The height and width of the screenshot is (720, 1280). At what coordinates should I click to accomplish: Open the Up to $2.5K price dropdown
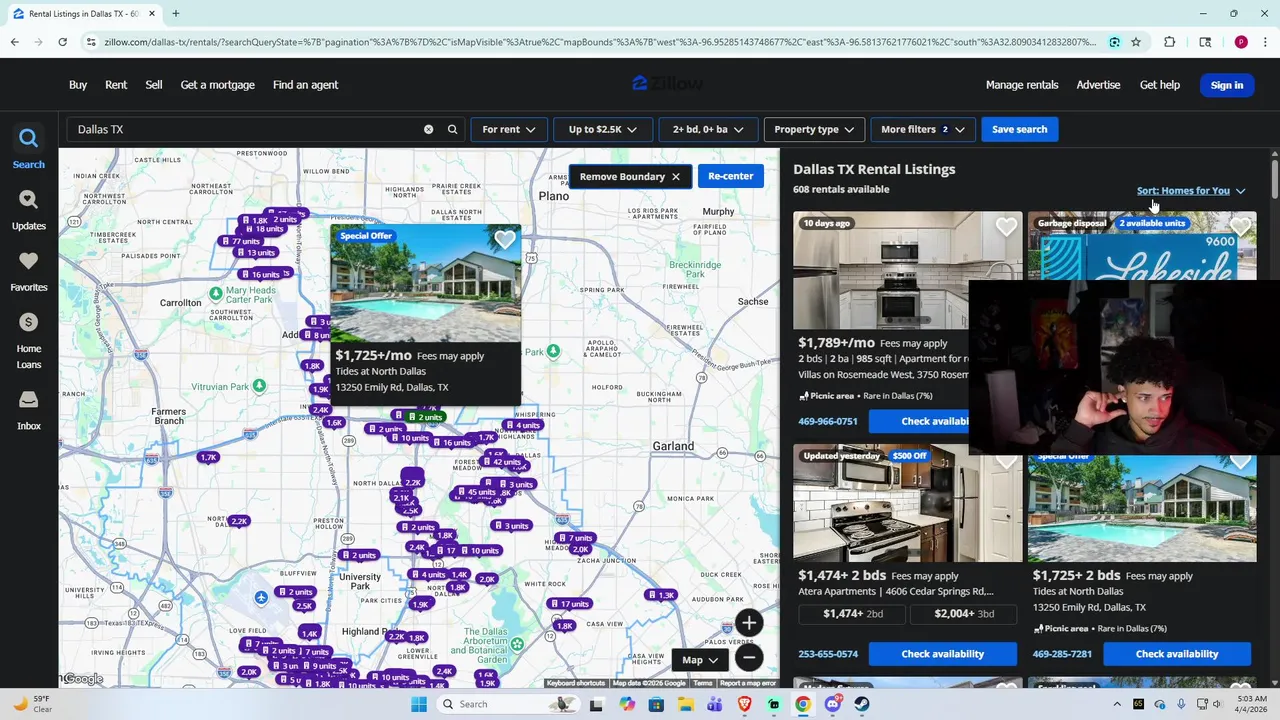[x=603, y=129]
